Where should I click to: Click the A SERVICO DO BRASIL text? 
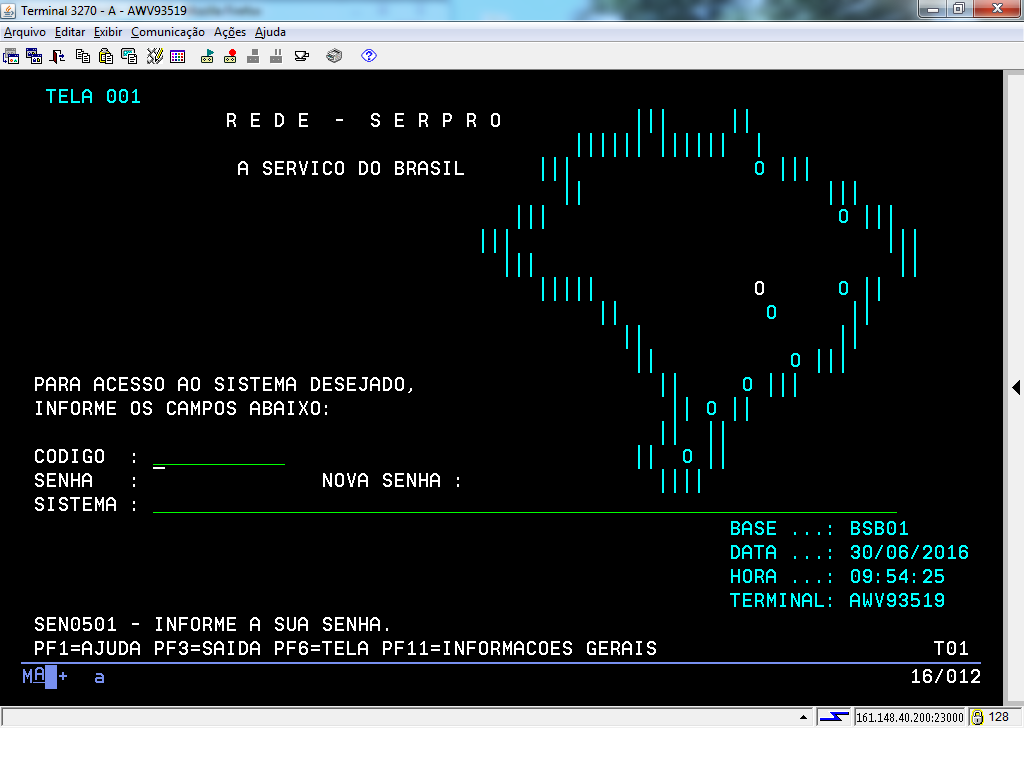click(351, 168)
